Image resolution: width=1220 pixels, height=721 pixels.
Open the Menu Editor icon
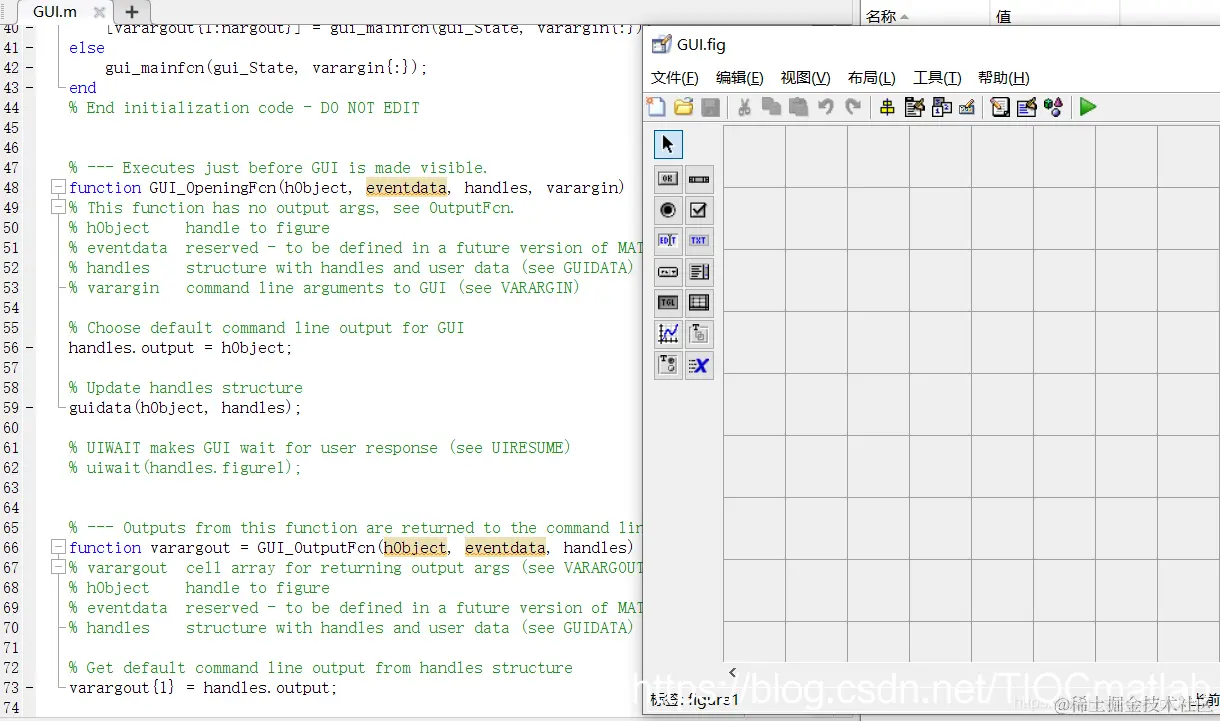tap(914, 107)
